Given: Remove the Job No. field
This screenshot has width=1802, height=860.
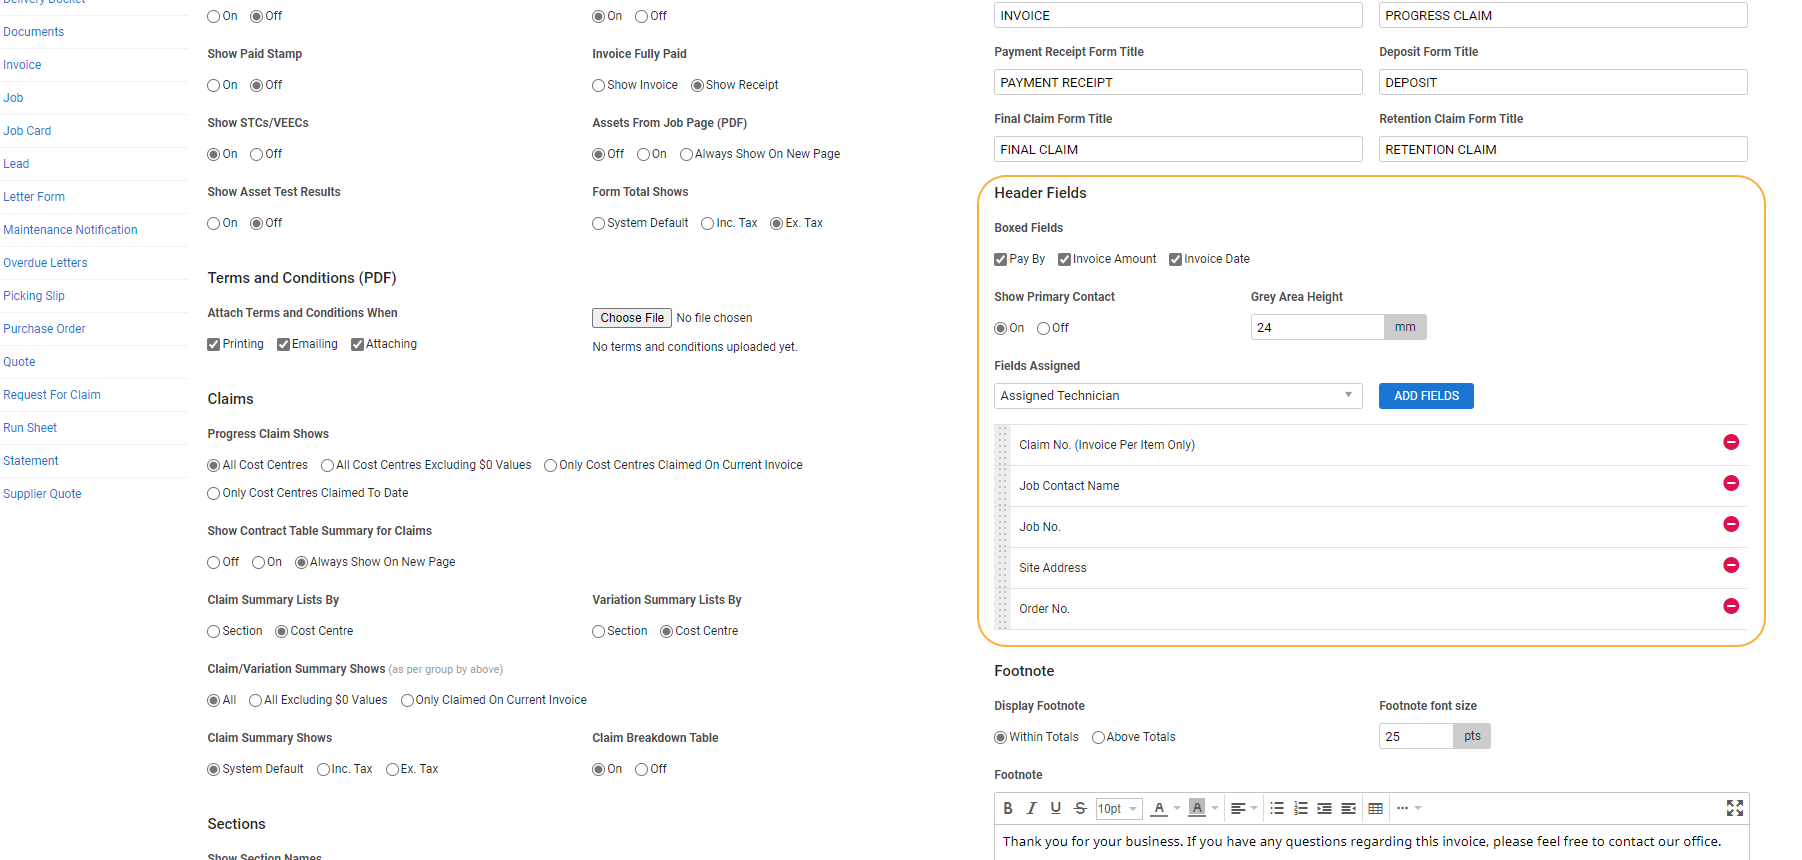Looking at the screenshot, I should pyautogui.click(x=1731, y=524).
